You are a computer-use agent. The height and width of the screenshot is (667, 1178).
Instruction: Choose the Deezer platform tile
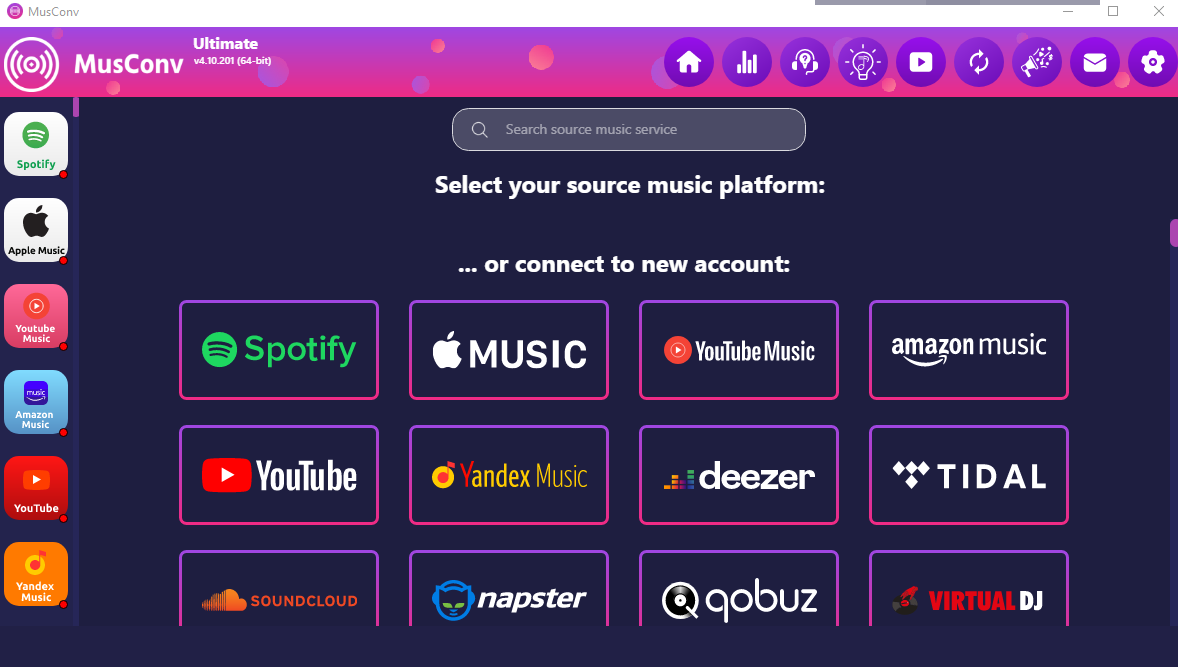[x=739, y=475]
